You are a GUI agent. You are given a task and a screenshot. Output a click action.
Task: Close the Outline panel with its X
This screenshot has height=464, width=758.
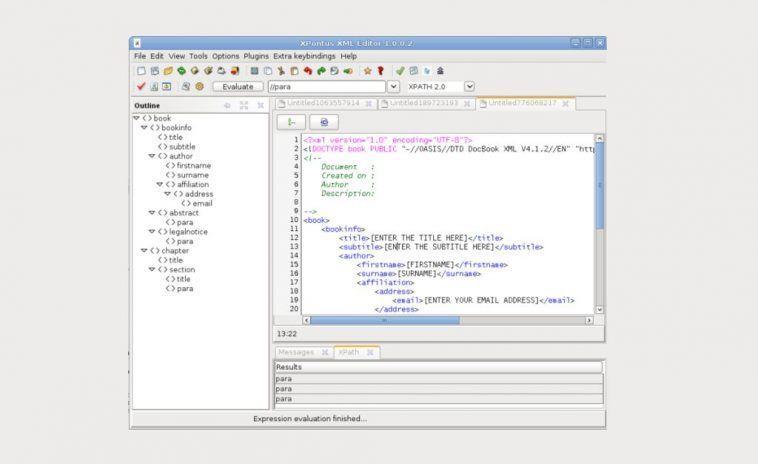coord(261,105)
